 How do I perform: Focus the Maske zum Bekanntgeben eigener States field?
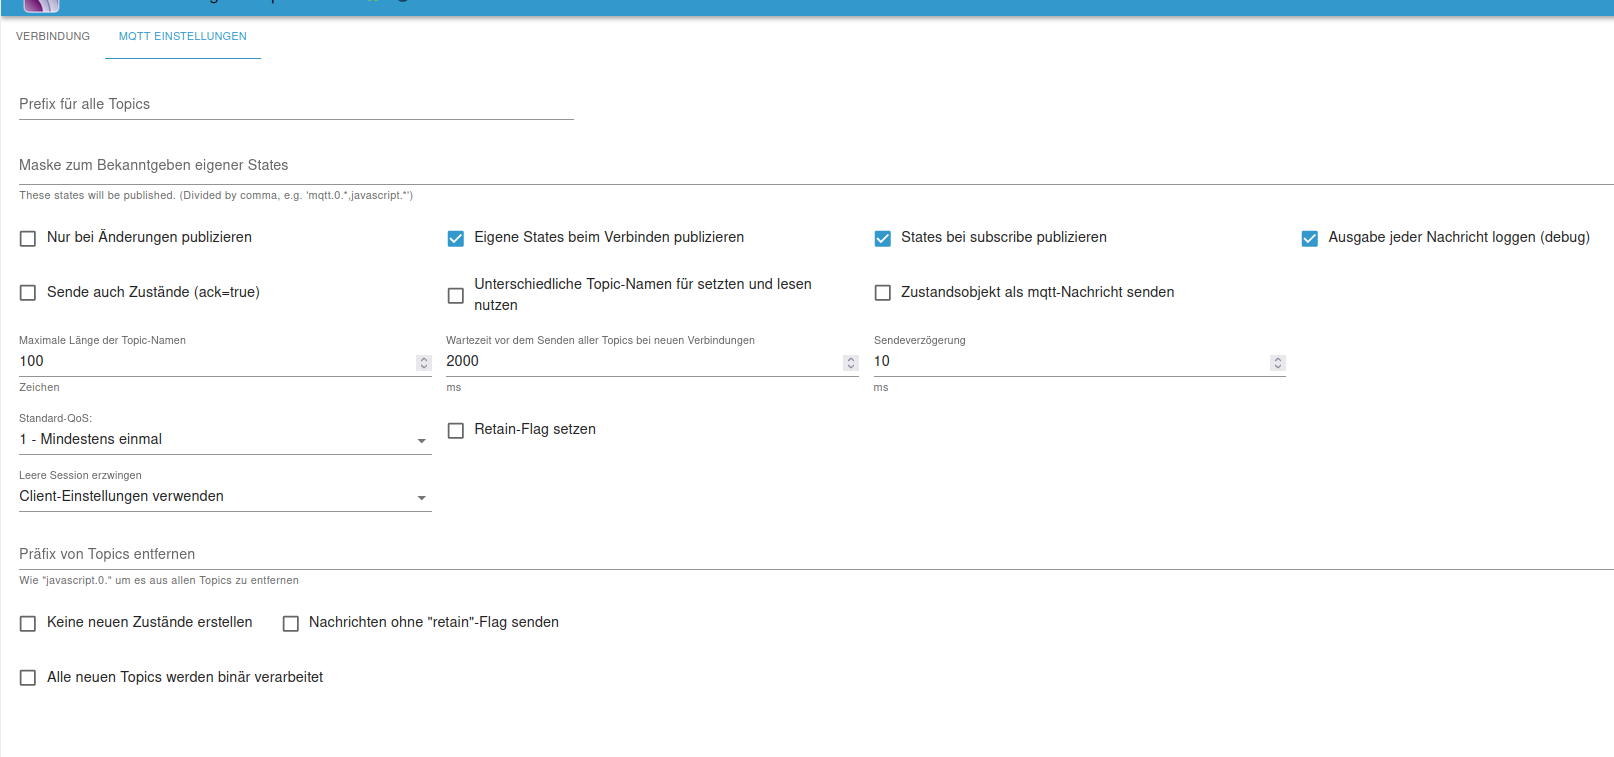click(816, 165)
